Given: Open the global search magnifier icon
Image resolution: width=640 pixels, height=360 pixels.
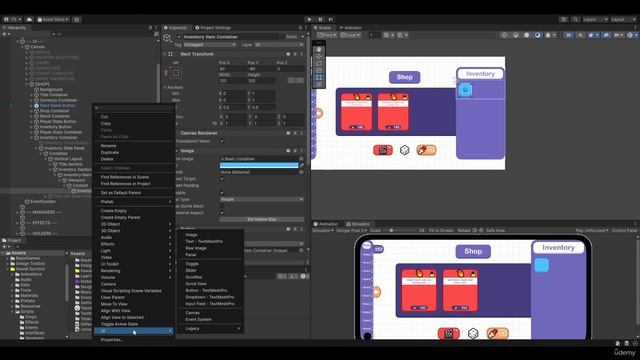Looking at the screenshot, I should (x=575, y=19).
